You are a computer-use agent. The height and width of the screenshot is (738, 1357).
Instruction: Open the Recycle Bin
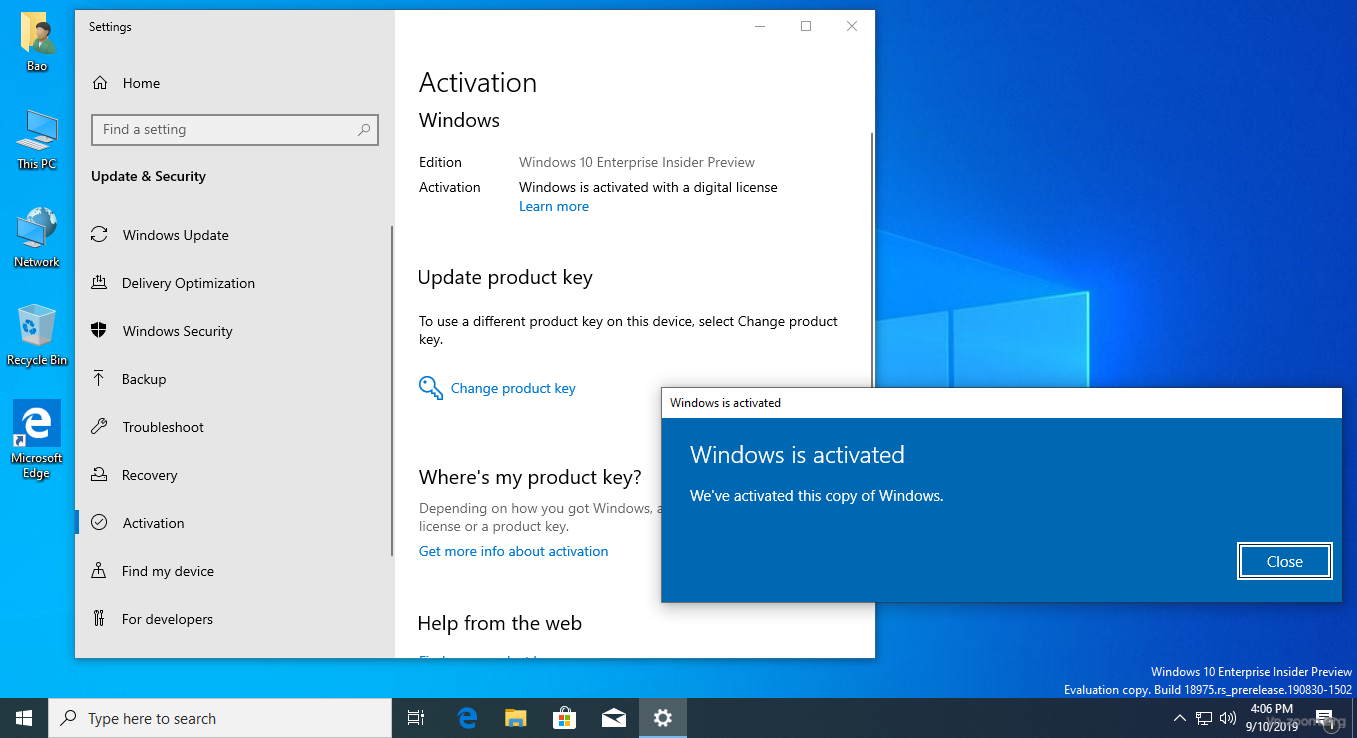pyautogui.click(x=37, y=336)
